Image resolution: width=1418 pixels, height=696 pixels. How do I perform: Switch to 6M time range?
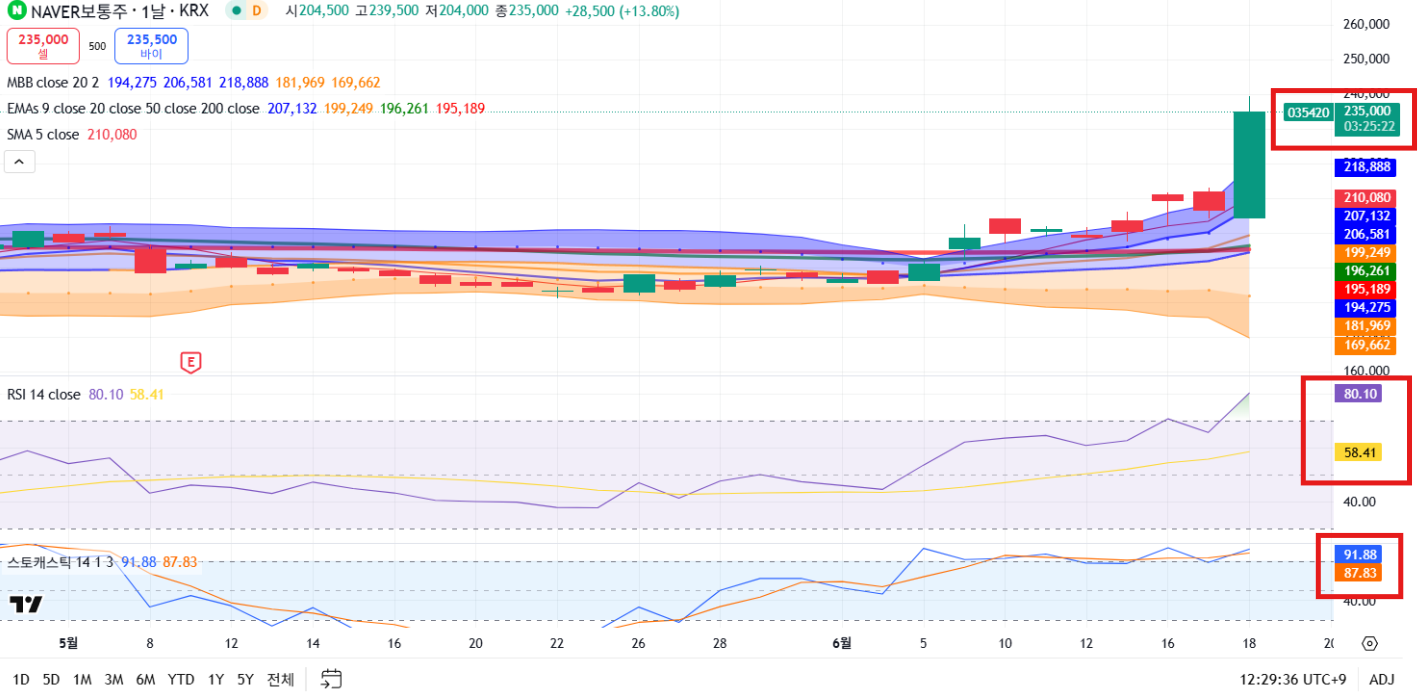[146, 680]
